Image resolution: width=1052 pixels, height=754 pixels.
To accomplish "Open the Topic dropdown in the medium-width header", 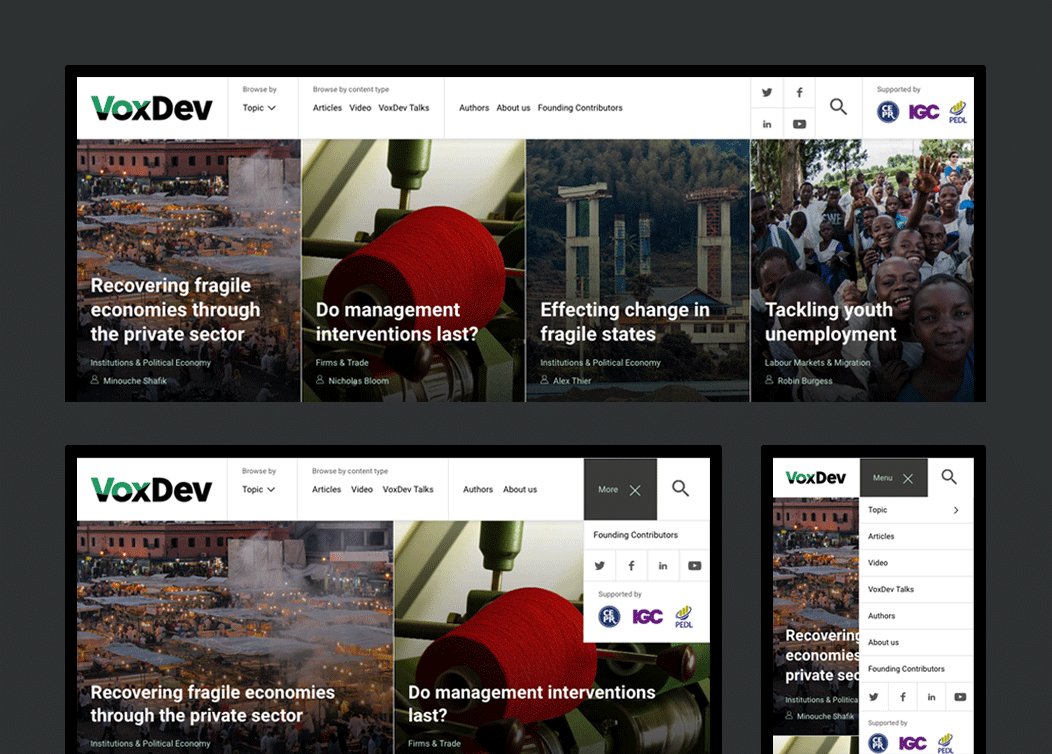I will pos(258,490).
